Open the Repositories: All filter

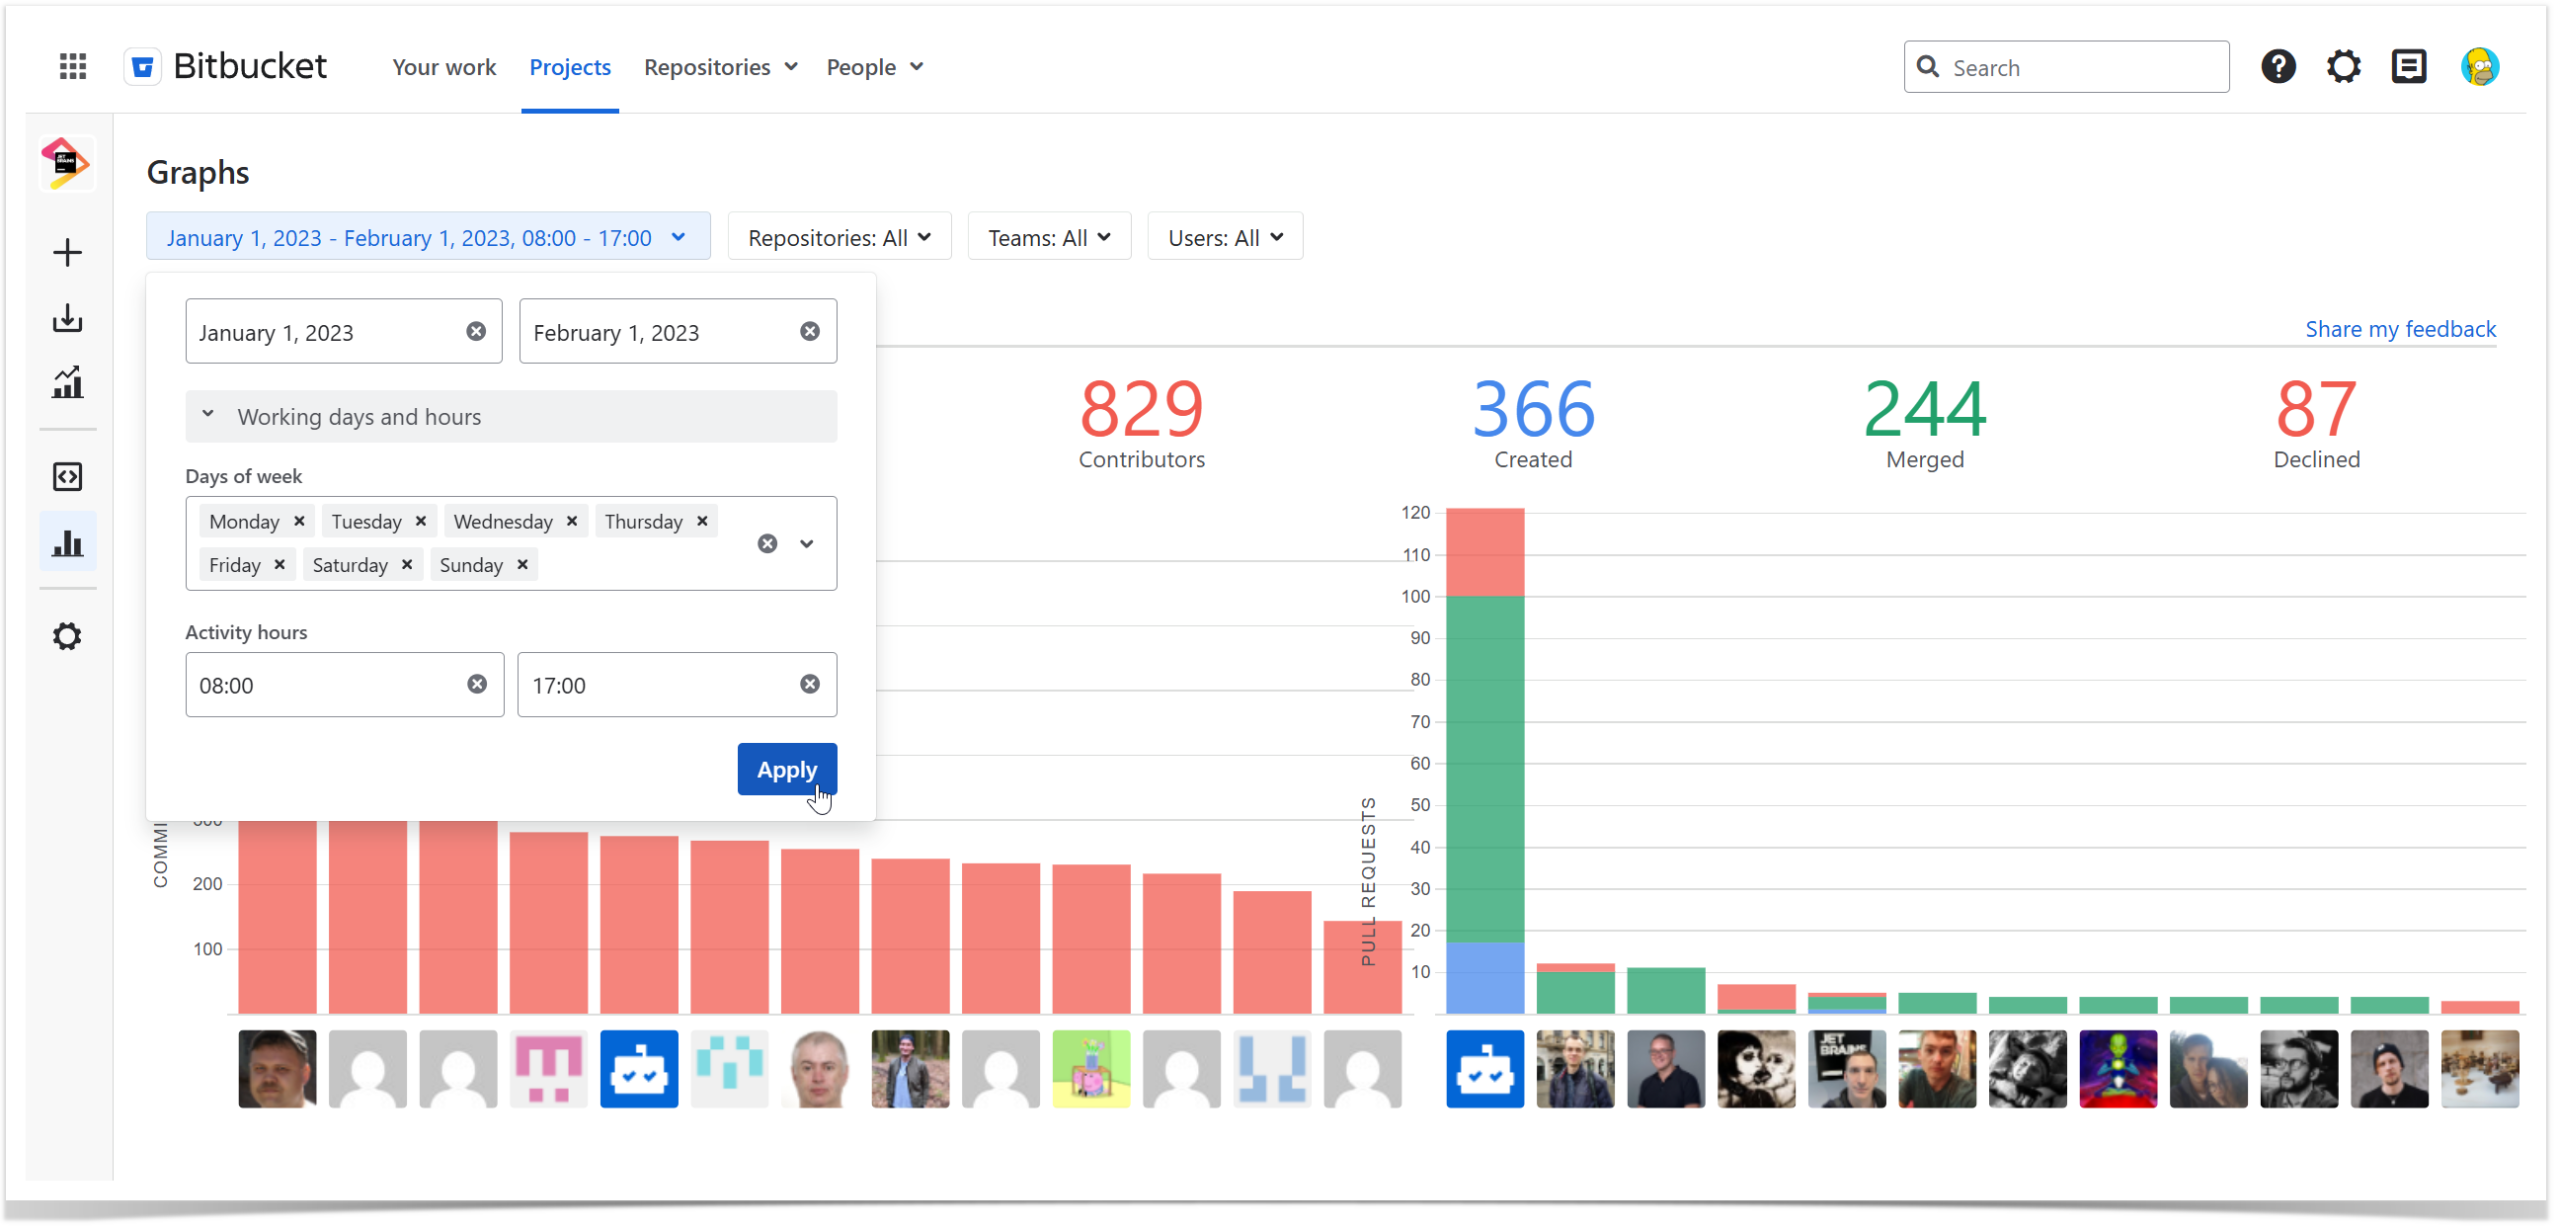(x=839, y=237)
